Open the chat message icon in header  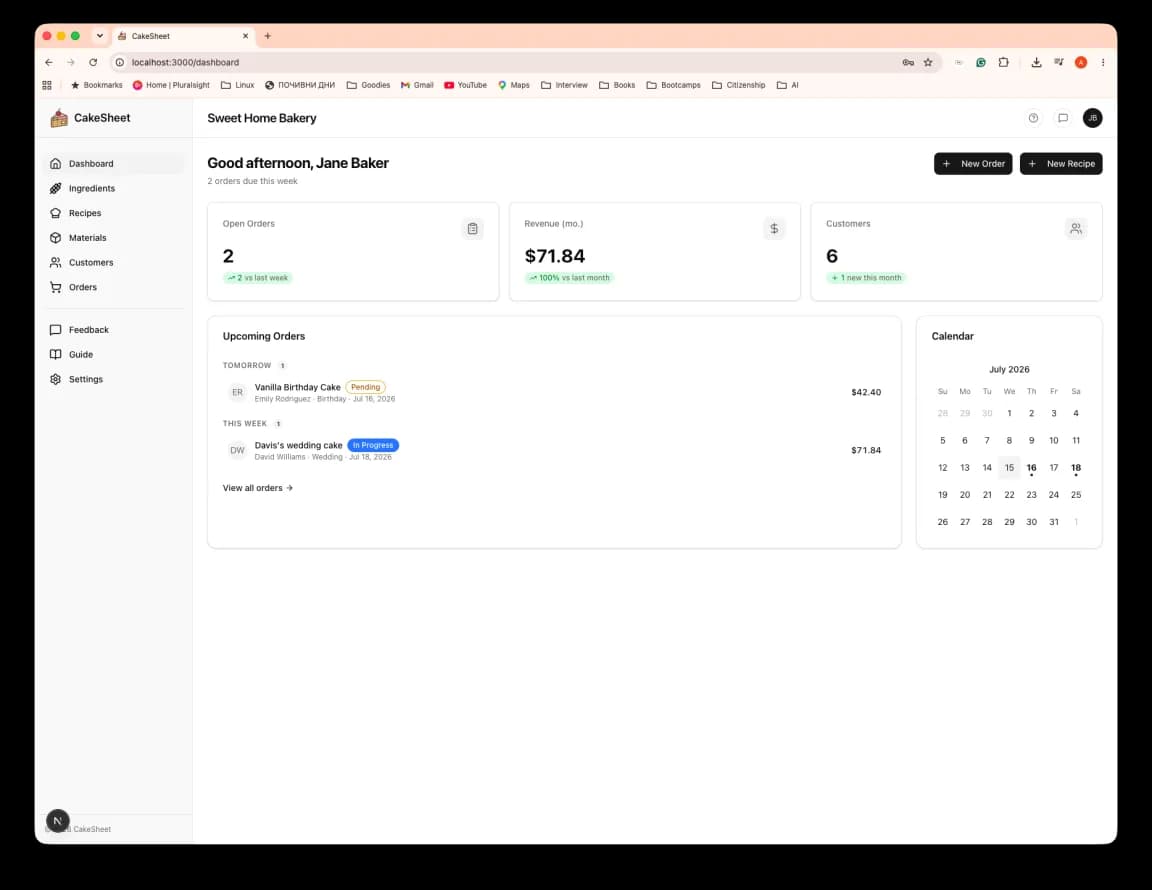pos(1062,118)
